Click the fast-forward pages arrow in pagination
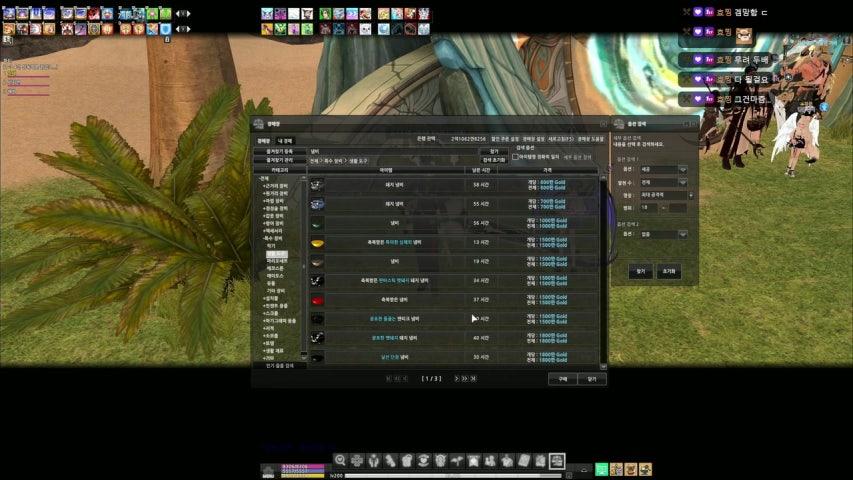 click(465, 379)
